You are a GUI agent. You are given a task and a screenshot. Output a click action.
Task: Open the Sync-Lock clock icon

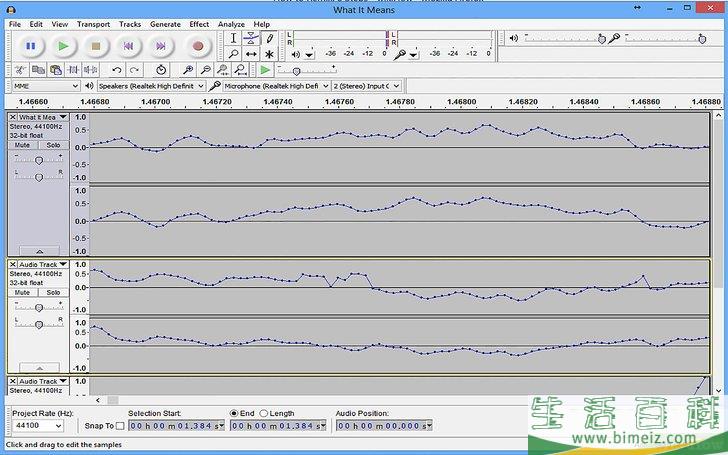tap(161, 70)
